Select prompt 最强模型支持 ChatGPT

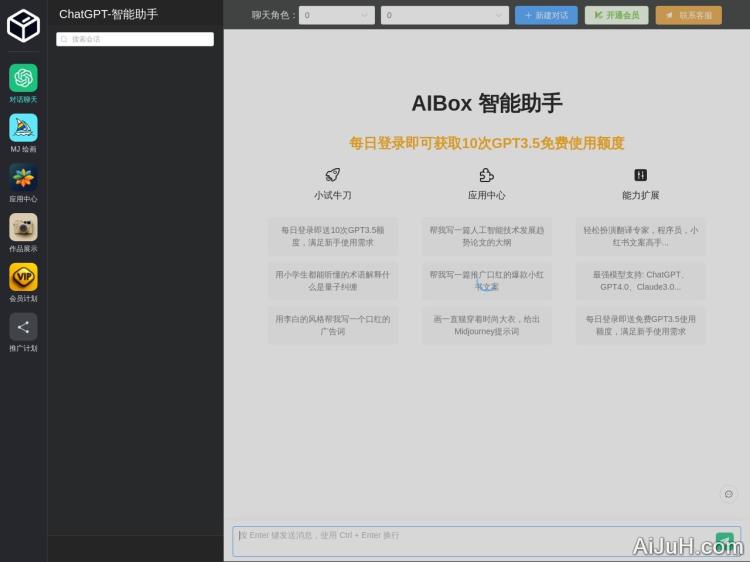point(640,281)
